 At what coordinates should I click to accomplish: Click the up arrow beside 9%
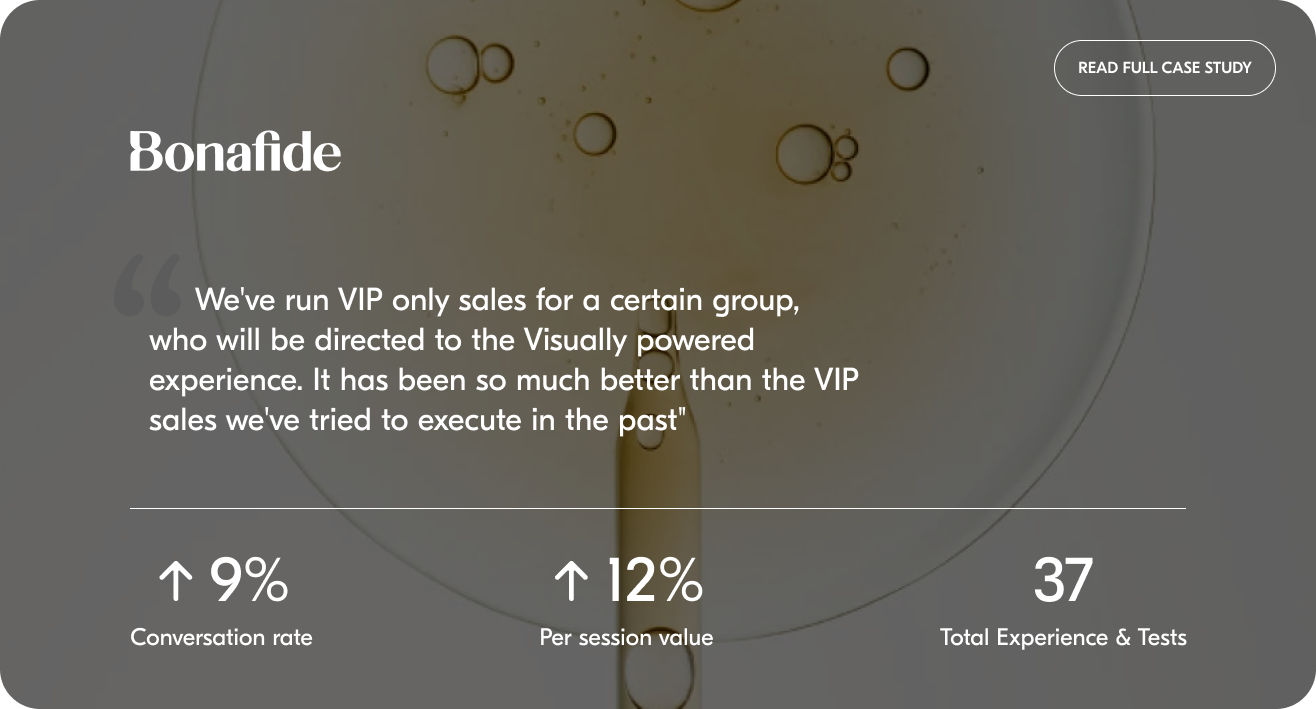coord(175,581)
